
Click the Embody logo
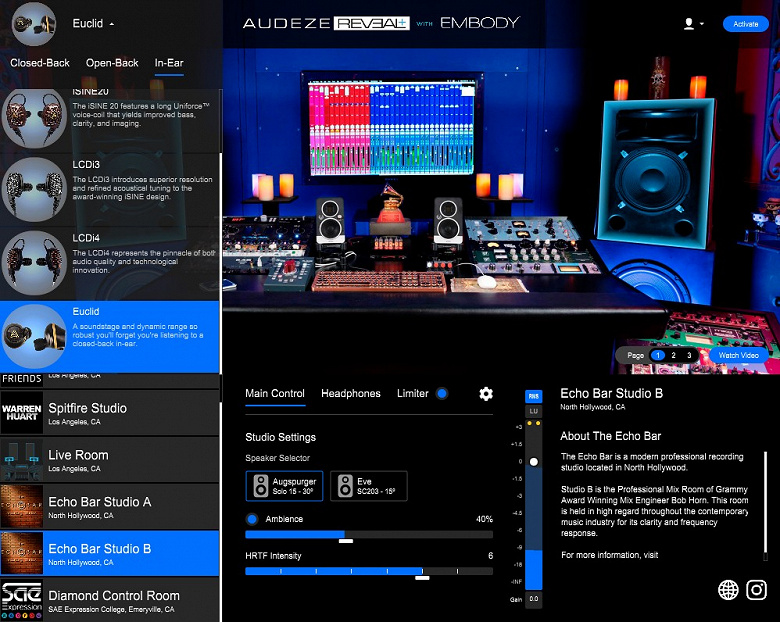click(480, 23)
